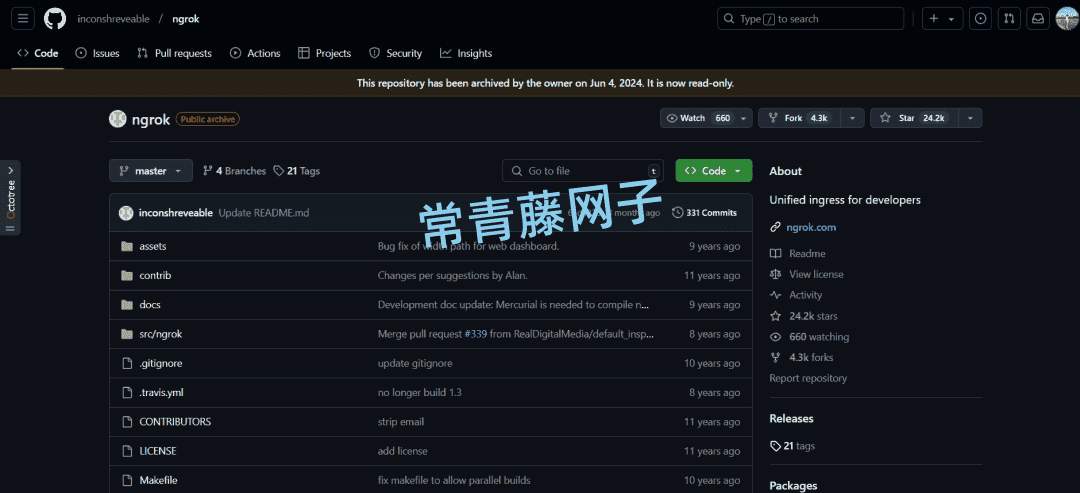This screenshot has width=1080, height=493.
Task: Expand the green Code dropdown button
Action: click(713, 171)
